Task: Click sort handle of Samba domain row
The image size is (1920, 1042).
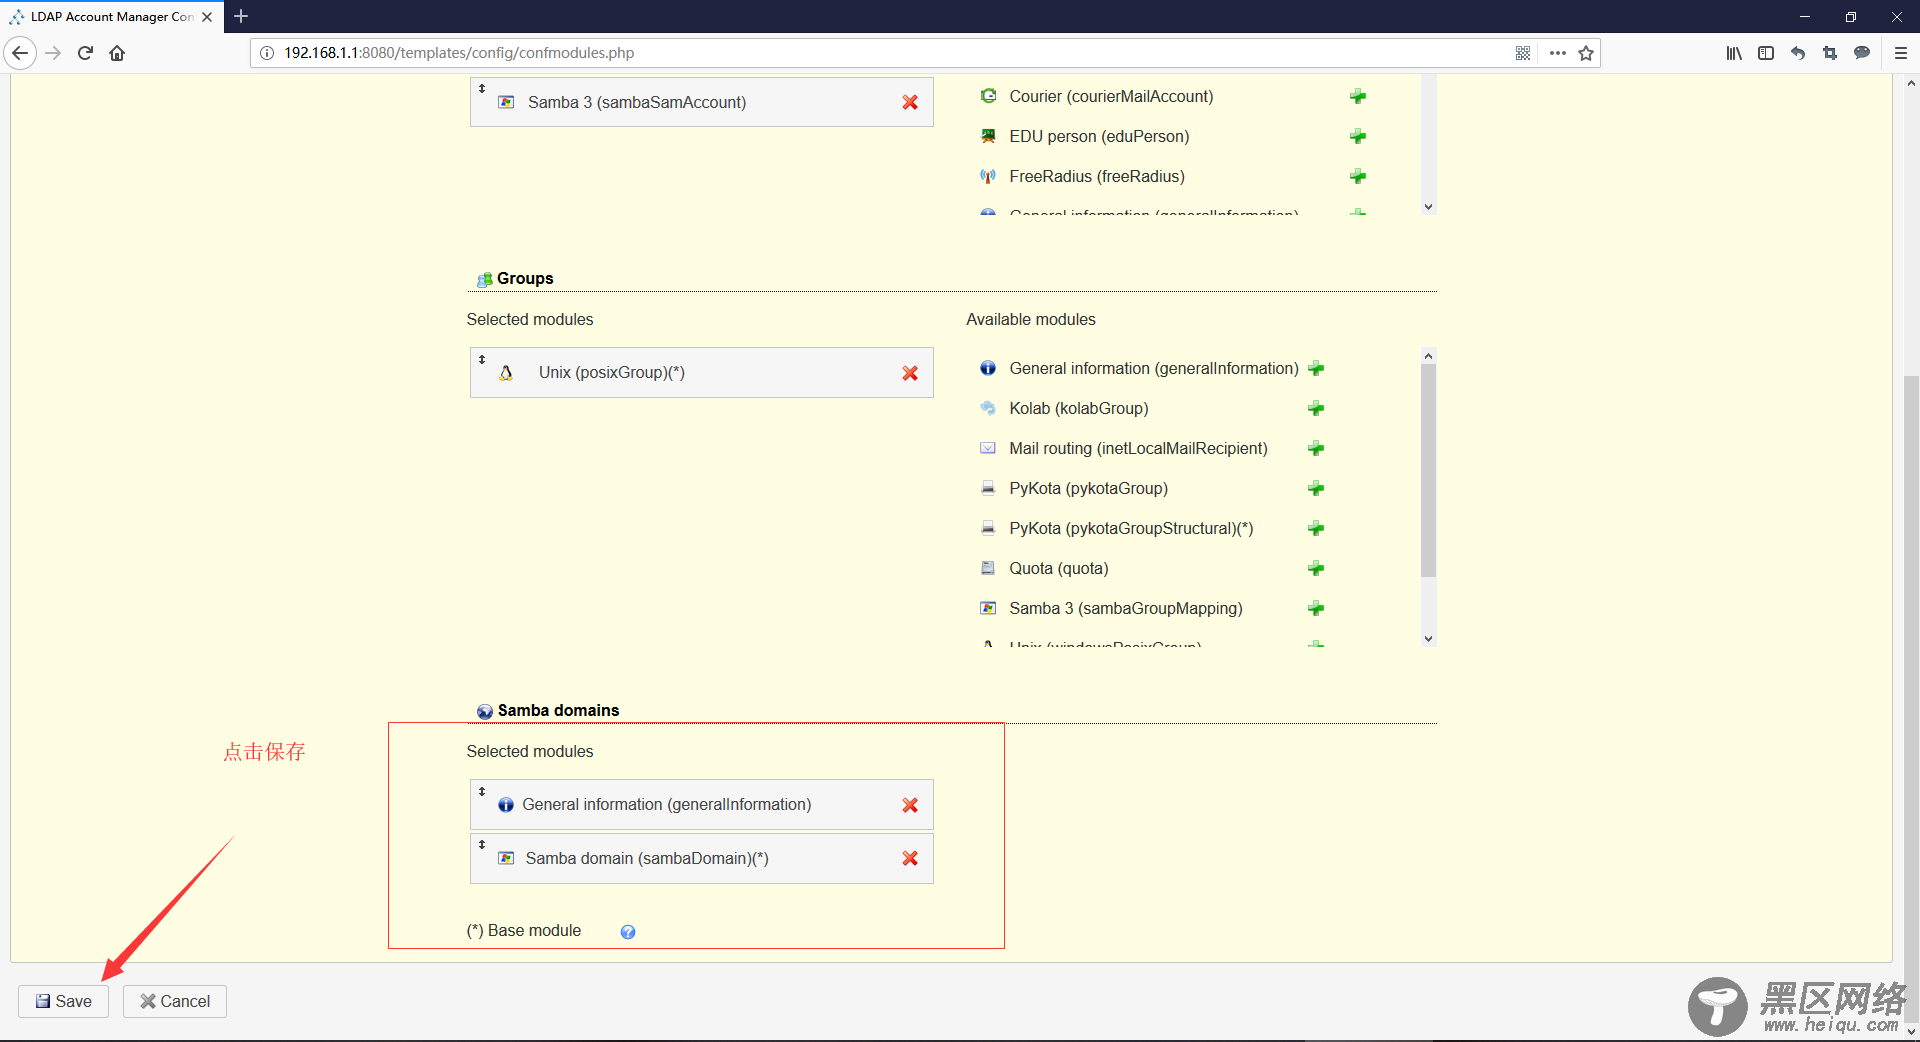Action: (x=482, y=845)
